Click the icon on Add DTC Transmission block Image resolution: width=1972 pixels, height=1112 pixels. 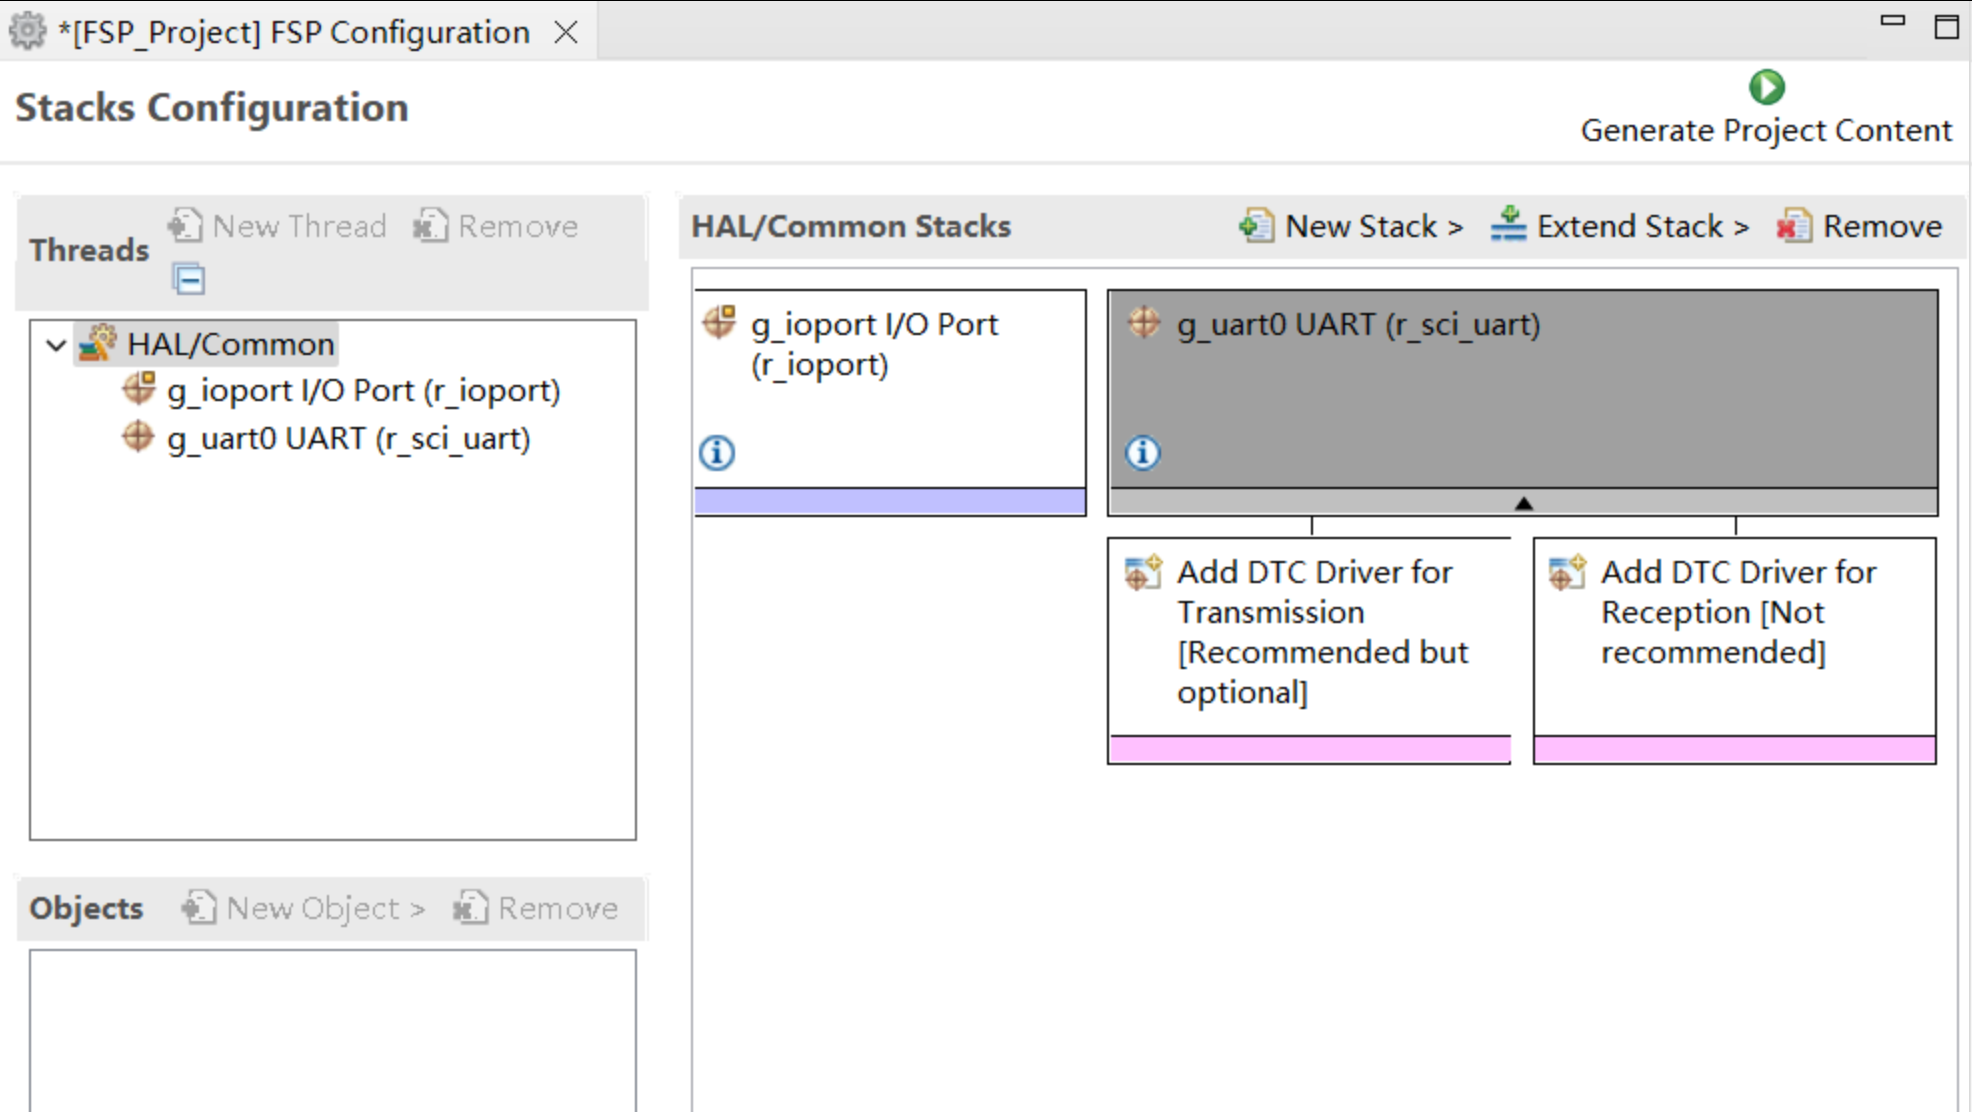[1143, 573]
